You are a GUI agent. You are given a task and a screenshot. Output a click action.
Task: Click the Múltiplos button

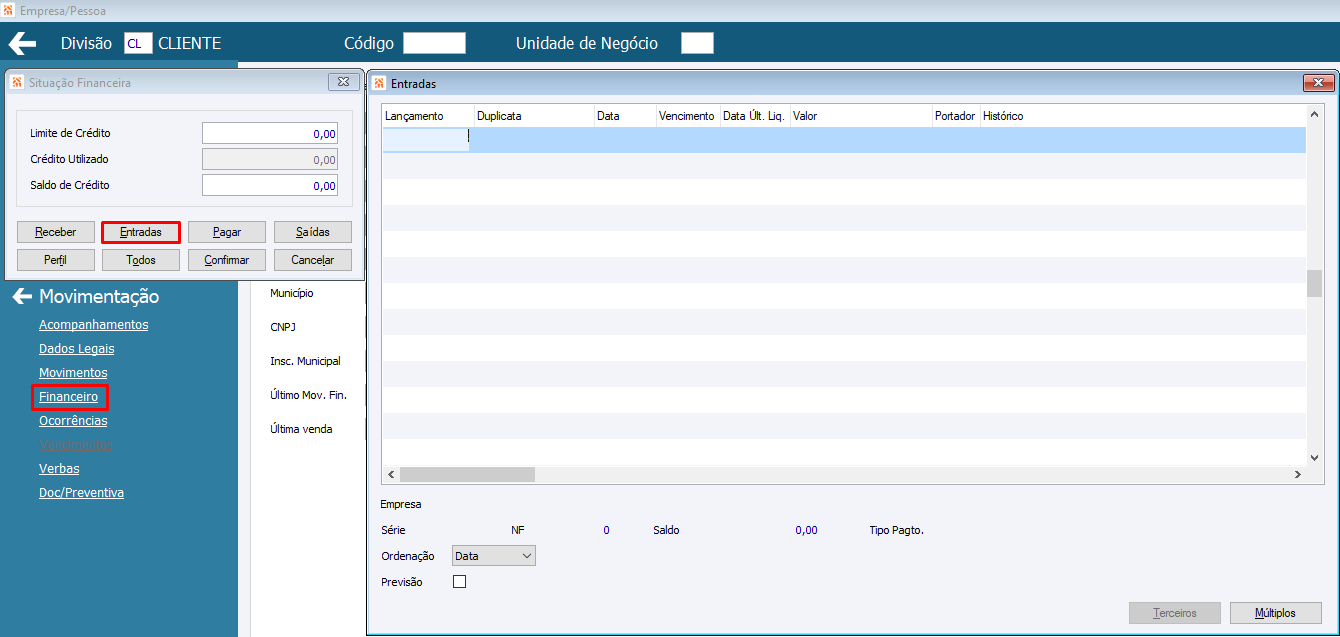point(1275,613)
